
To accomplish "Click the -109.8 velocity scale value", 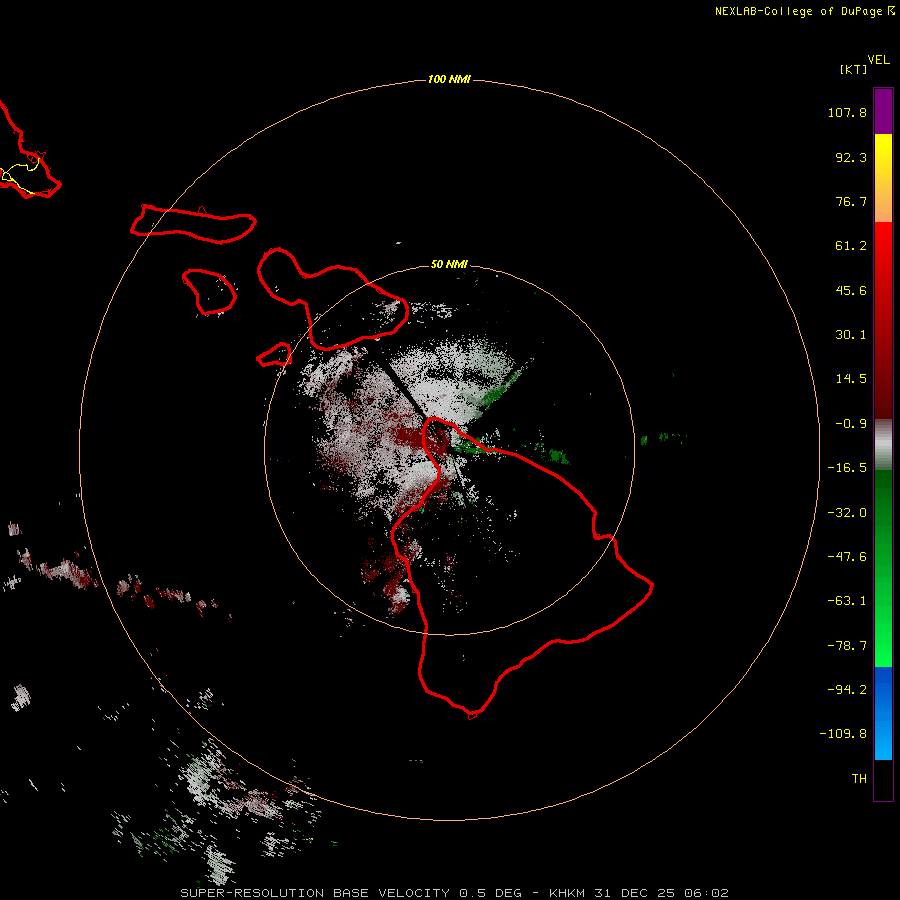I will click(843, 734).
